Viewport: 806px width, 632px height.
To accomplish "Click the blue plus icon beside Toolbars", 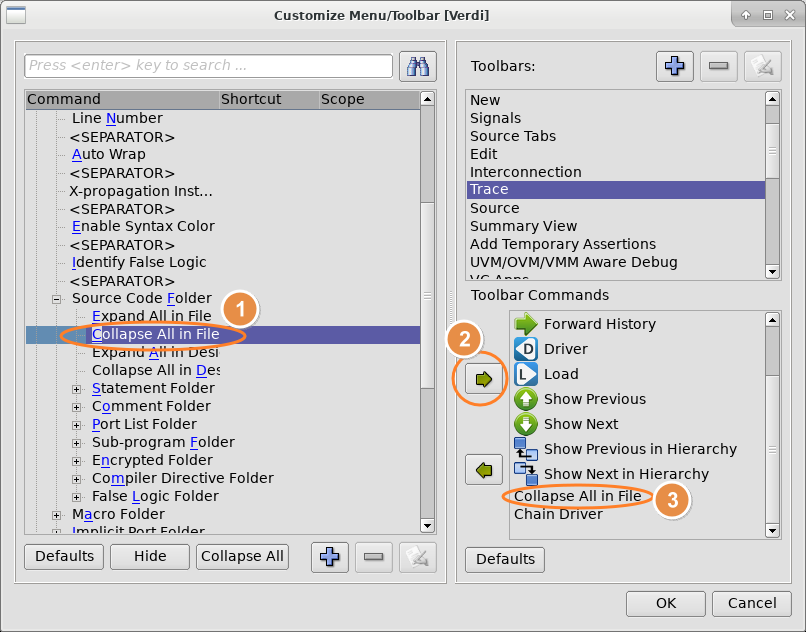I will tap(675, 66).
